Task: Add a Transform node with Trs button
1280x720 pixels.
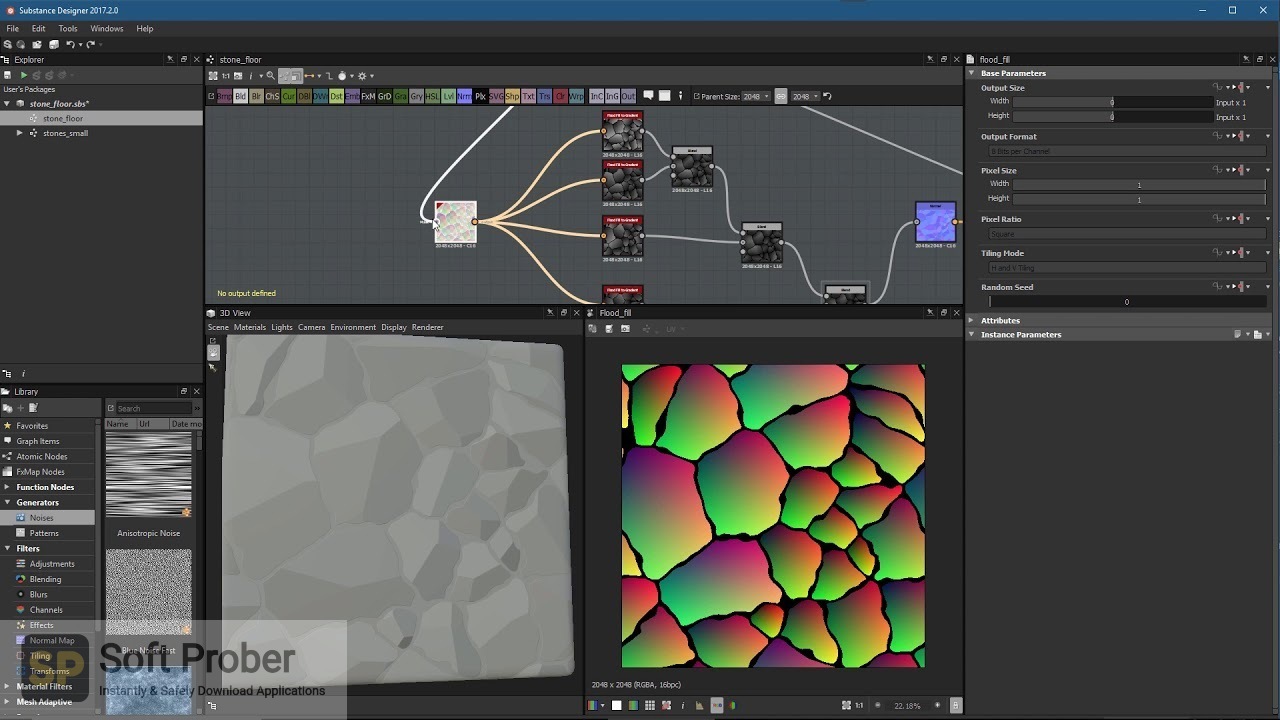Action: point(544,96)
